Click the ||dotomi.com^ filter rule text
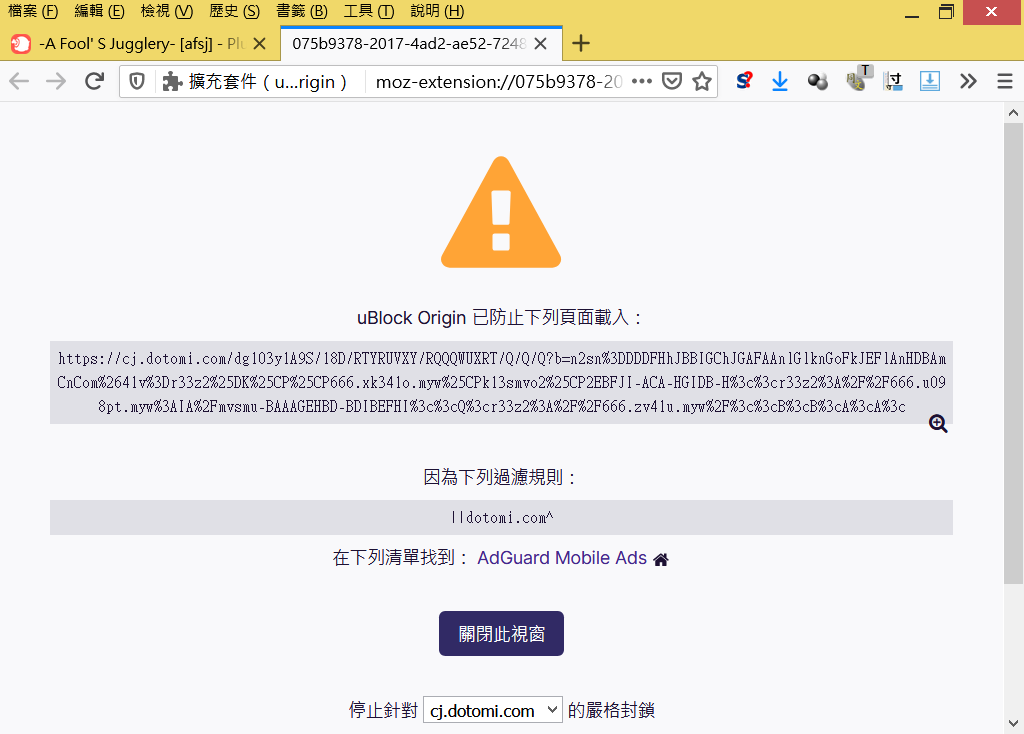This screenshot has height=734, width=1024. tap(502, 518)
